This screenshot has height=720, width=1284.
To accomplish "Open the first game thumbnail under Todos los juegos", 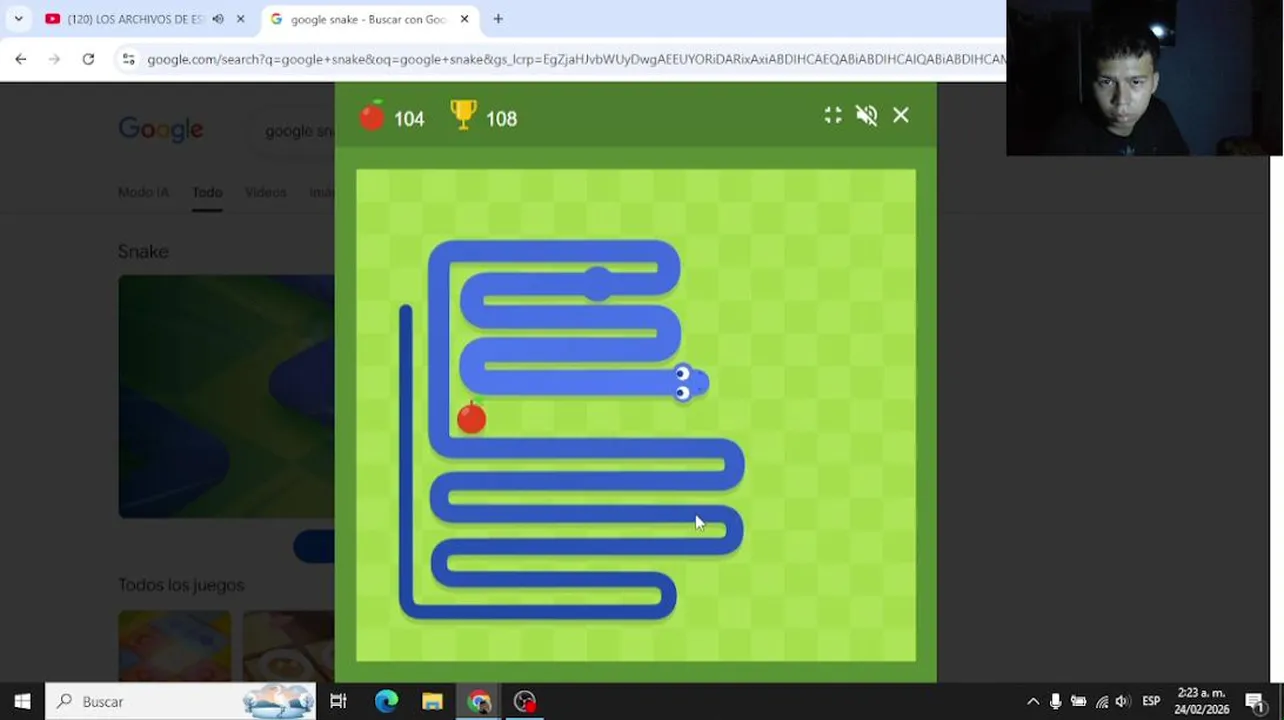I will click(174, 646).
